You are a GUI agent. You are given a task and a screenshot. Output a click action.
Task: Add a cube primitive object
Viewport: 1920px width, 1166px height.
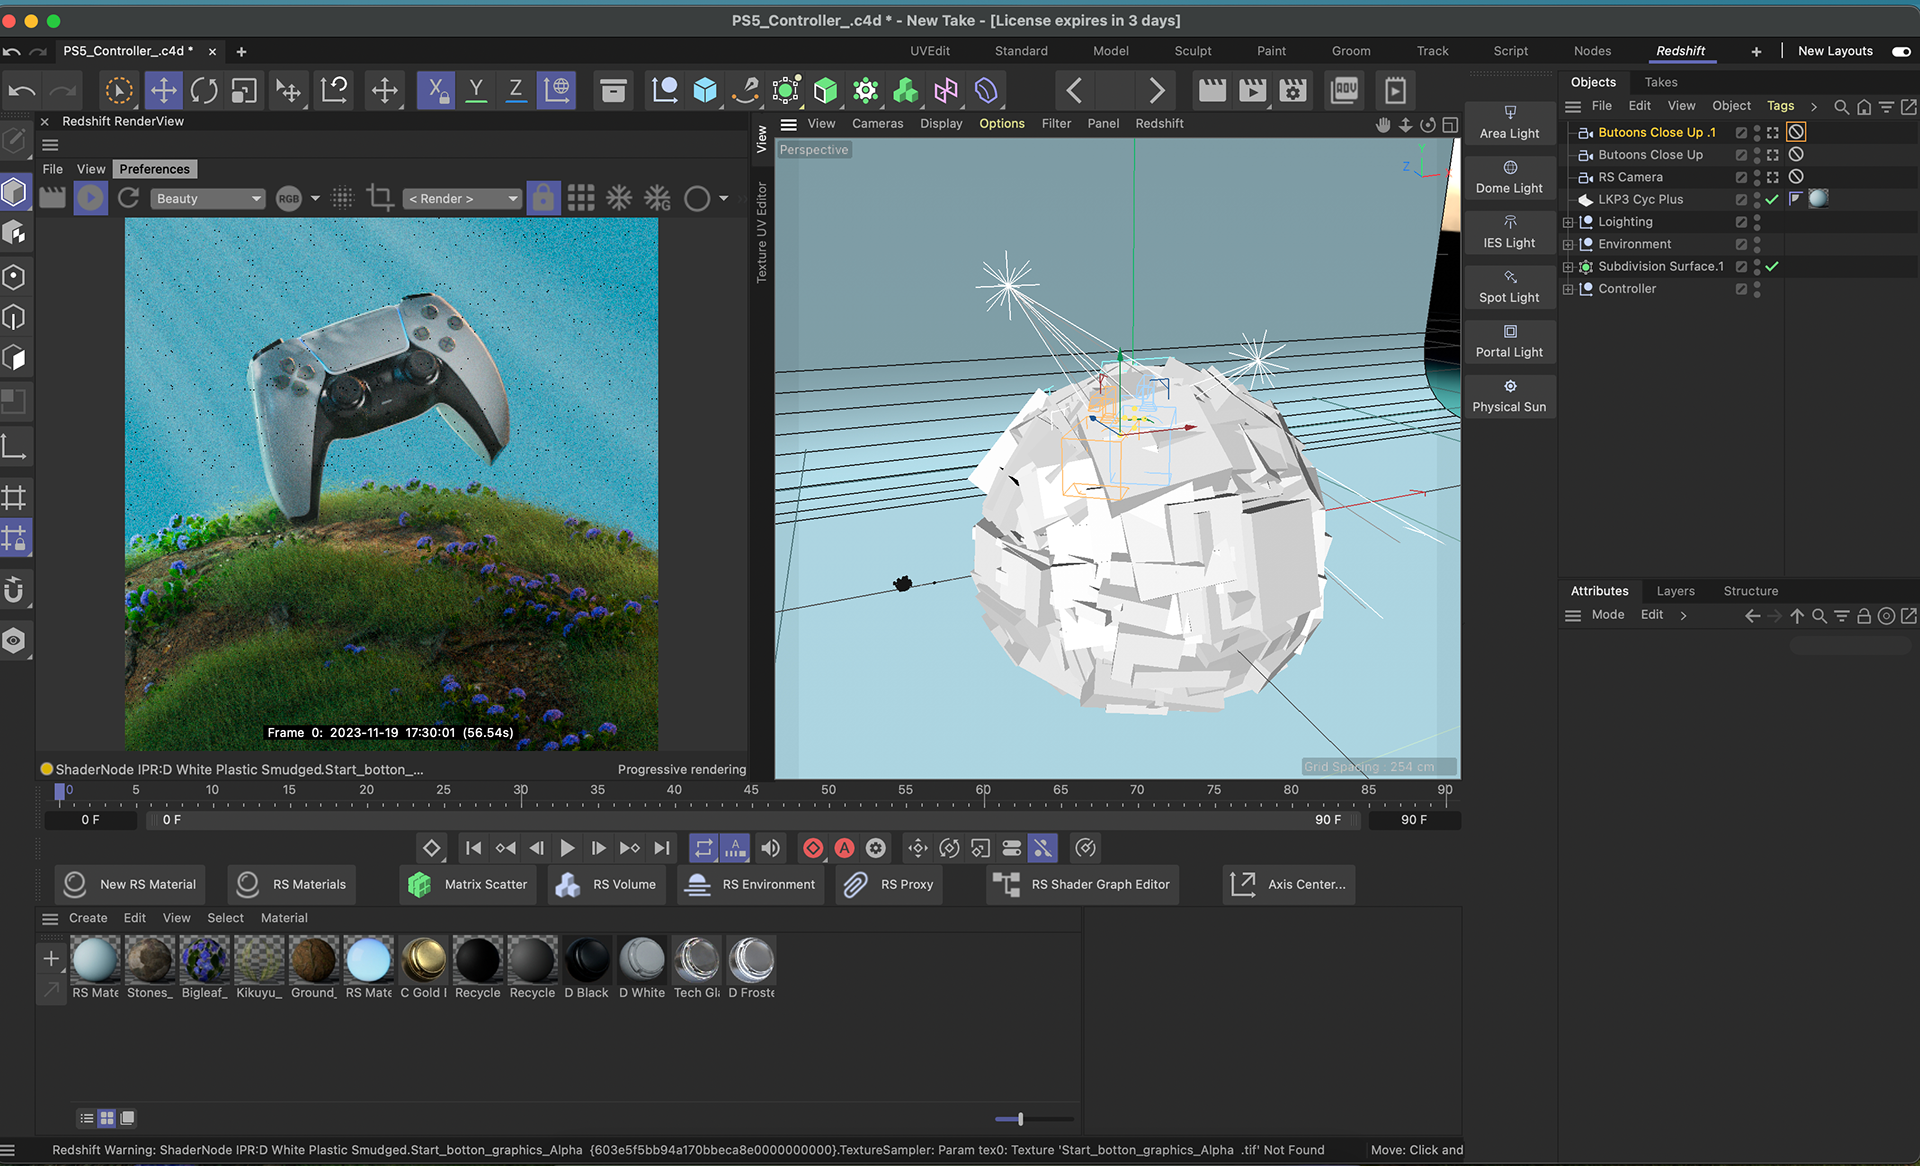[705, 91]
